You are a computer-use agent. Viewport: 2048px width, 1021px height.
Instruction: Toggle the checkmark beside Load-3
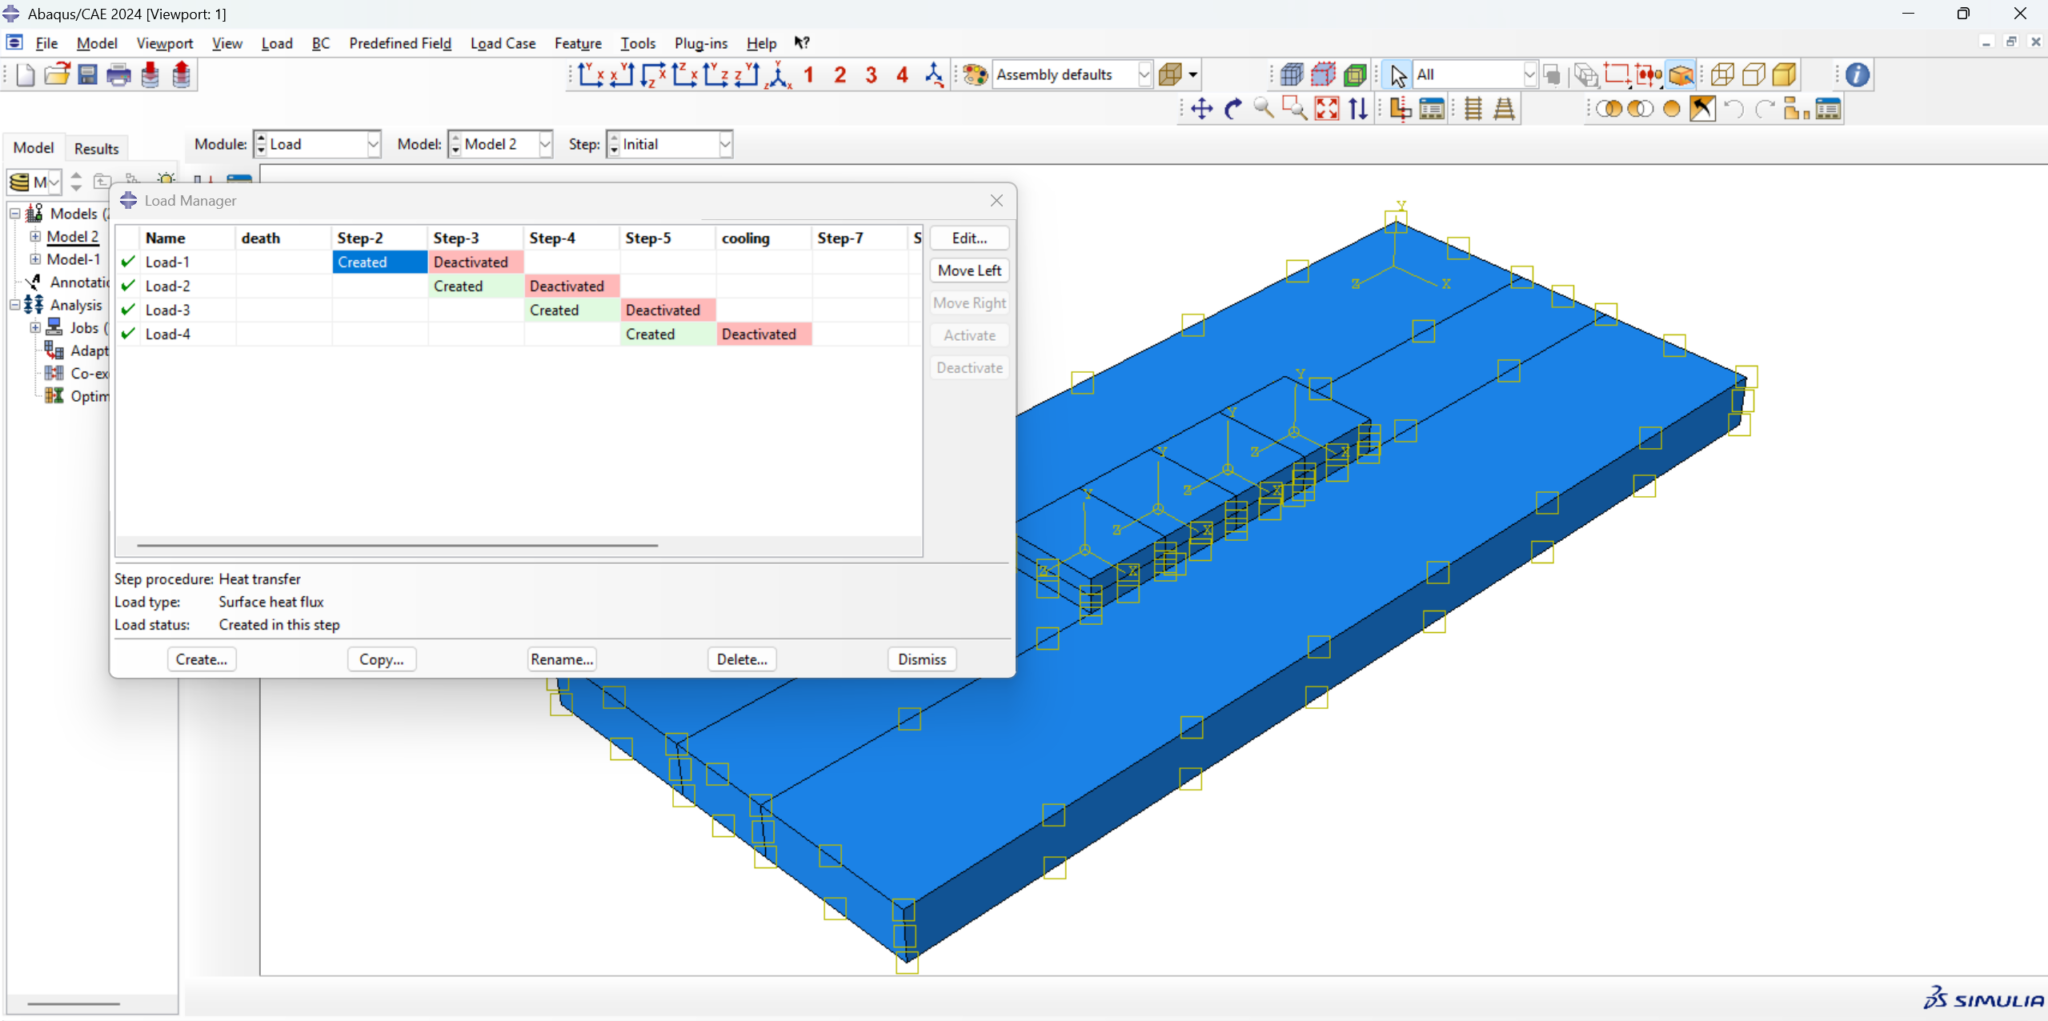point(128,310)
